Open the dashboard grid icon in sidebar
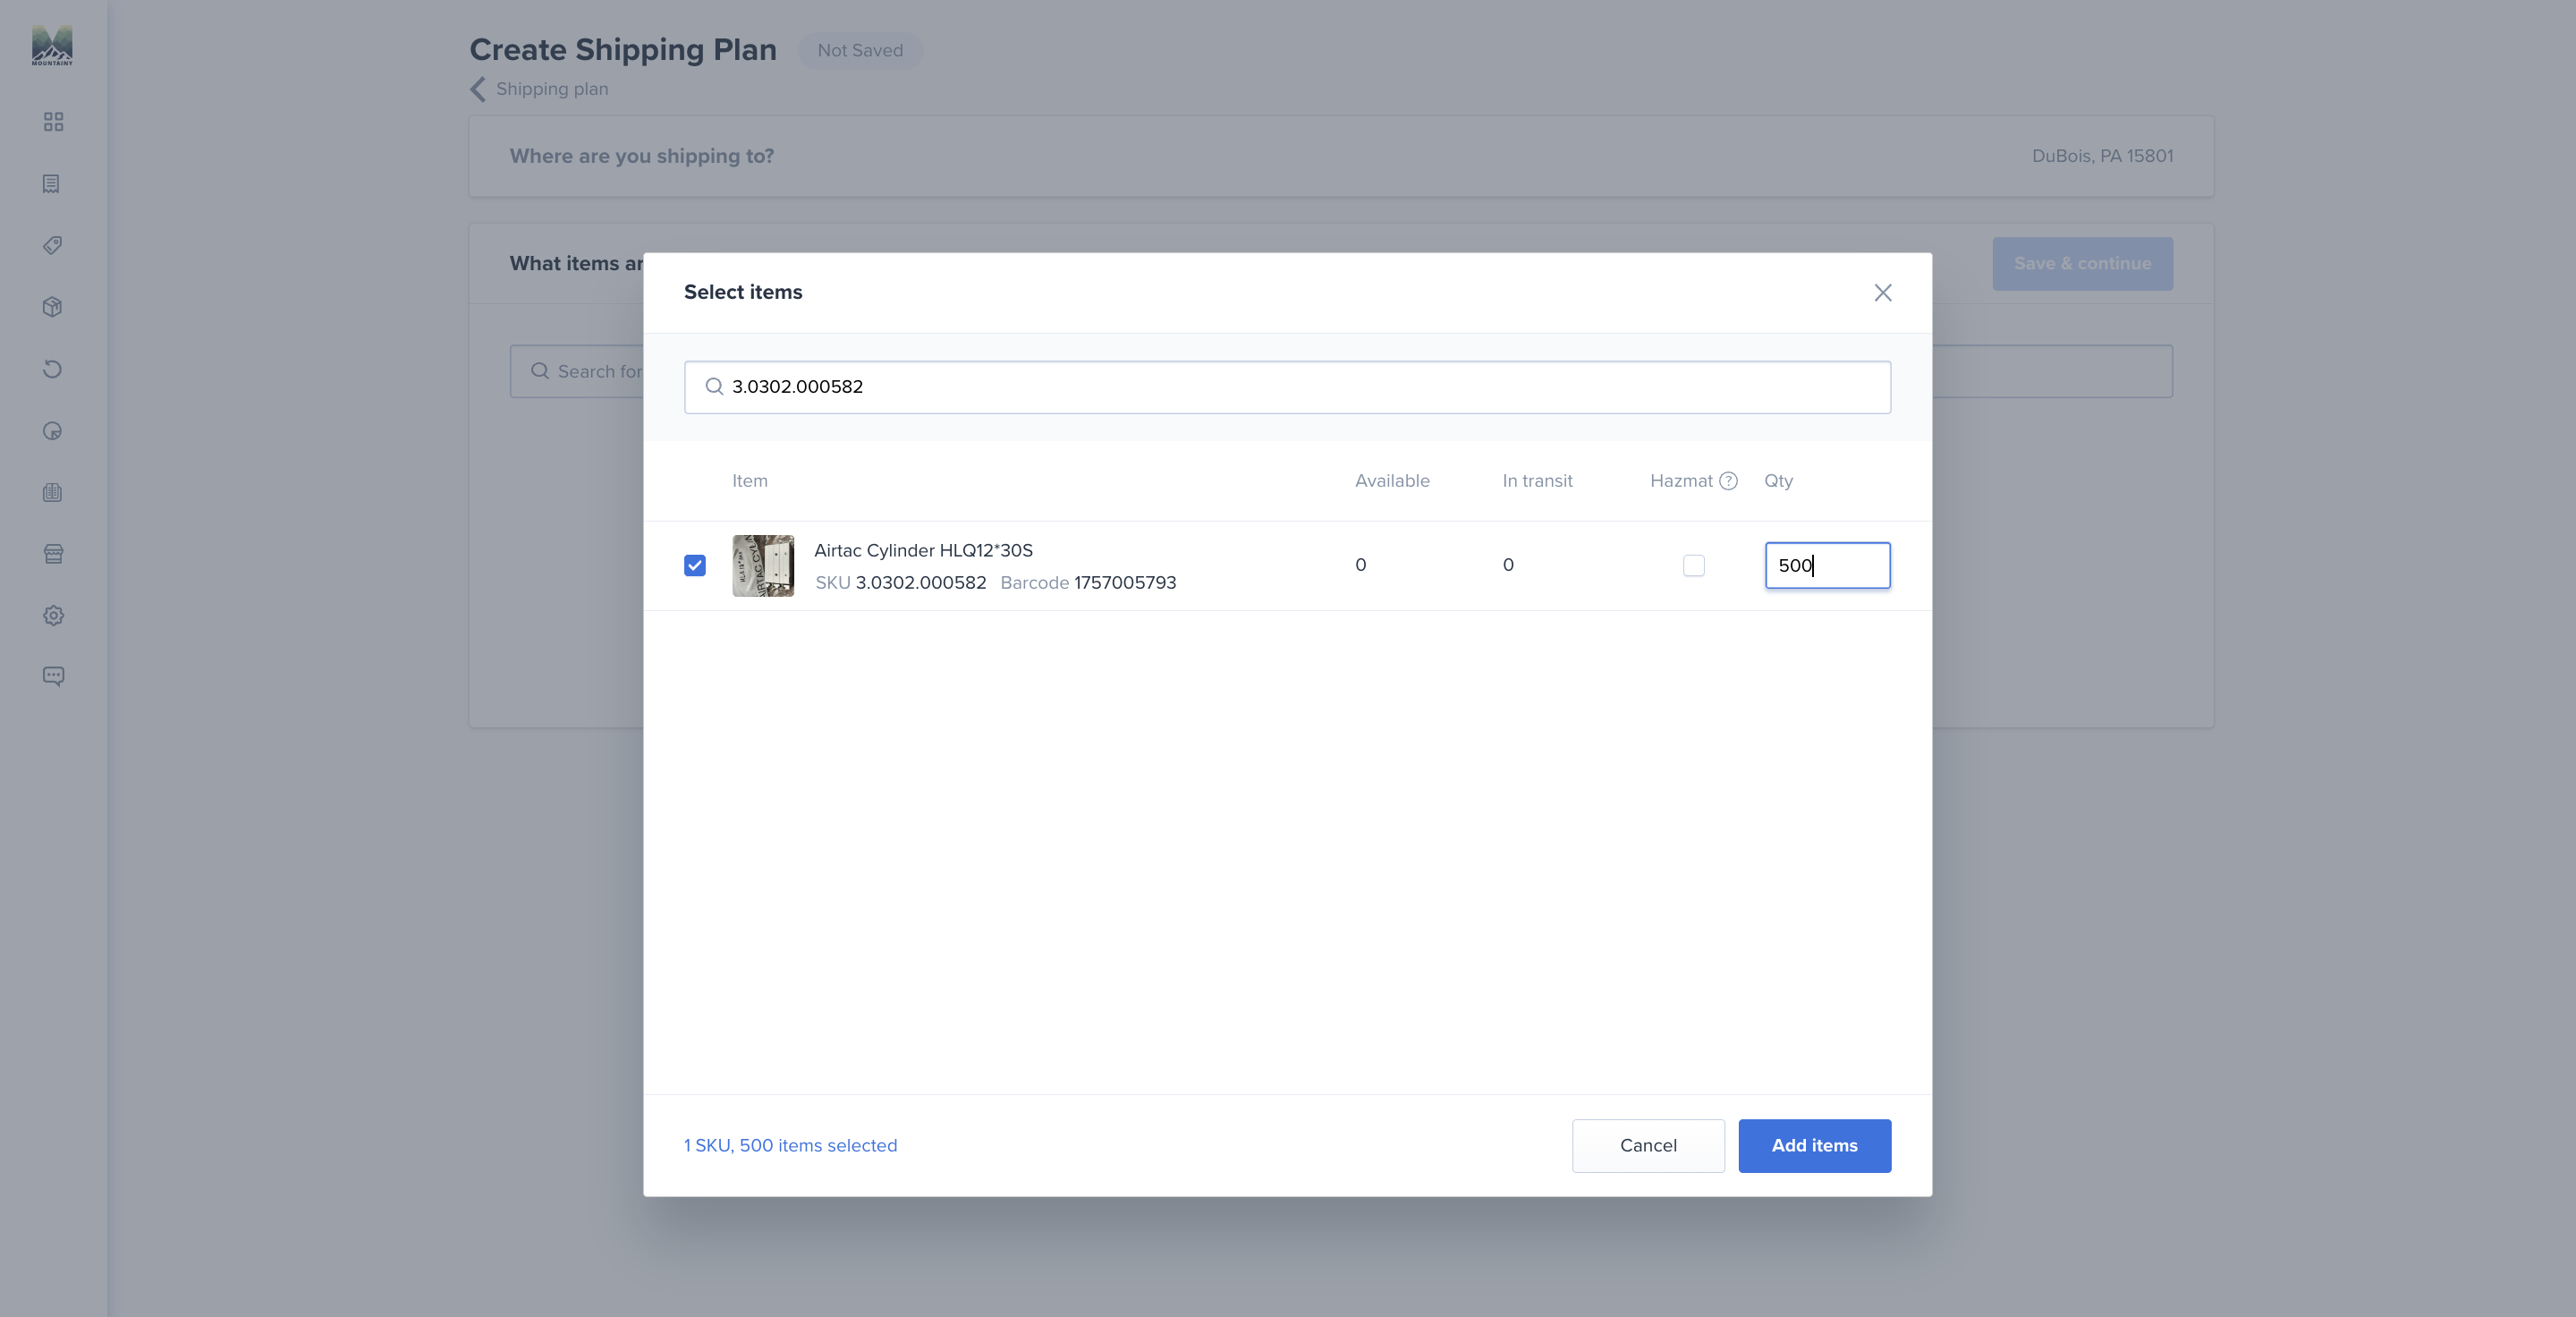 tap(53, 122)
